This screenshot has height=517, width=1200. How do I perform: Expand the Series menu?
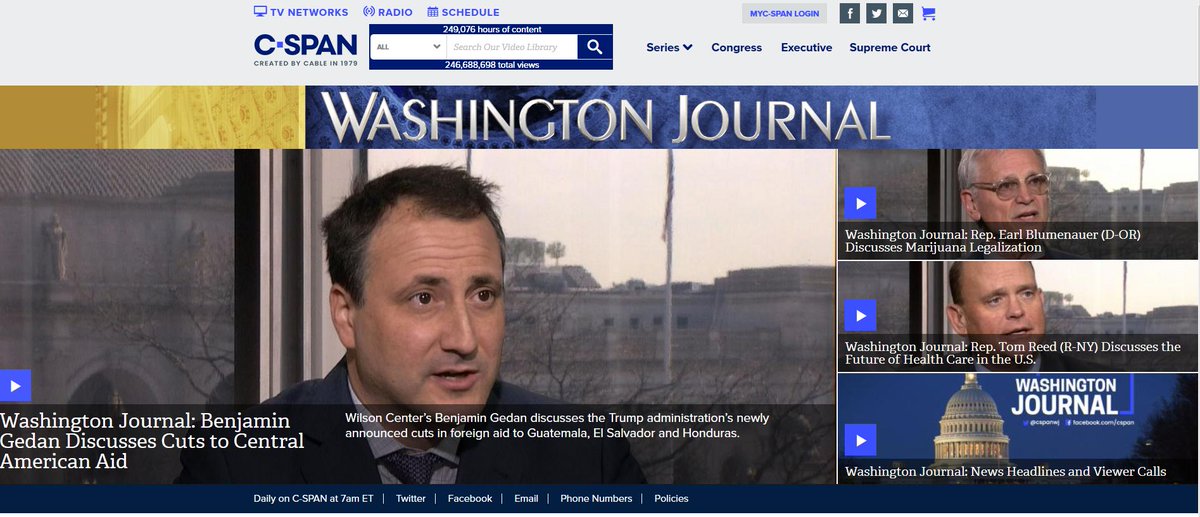click(x=669, y=47)
